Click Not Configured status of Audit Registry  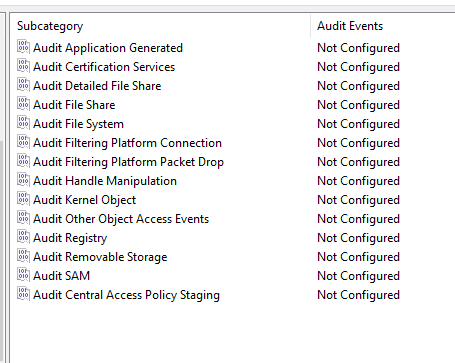click(x=358, y=238)
